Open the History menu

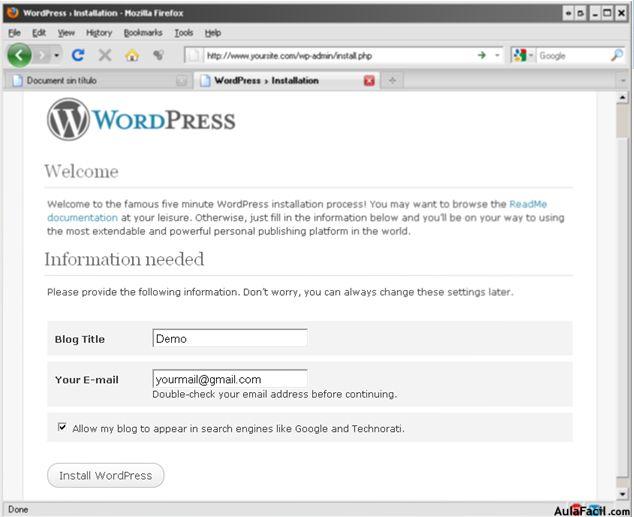pyautogui.click(x=99, y=33)
